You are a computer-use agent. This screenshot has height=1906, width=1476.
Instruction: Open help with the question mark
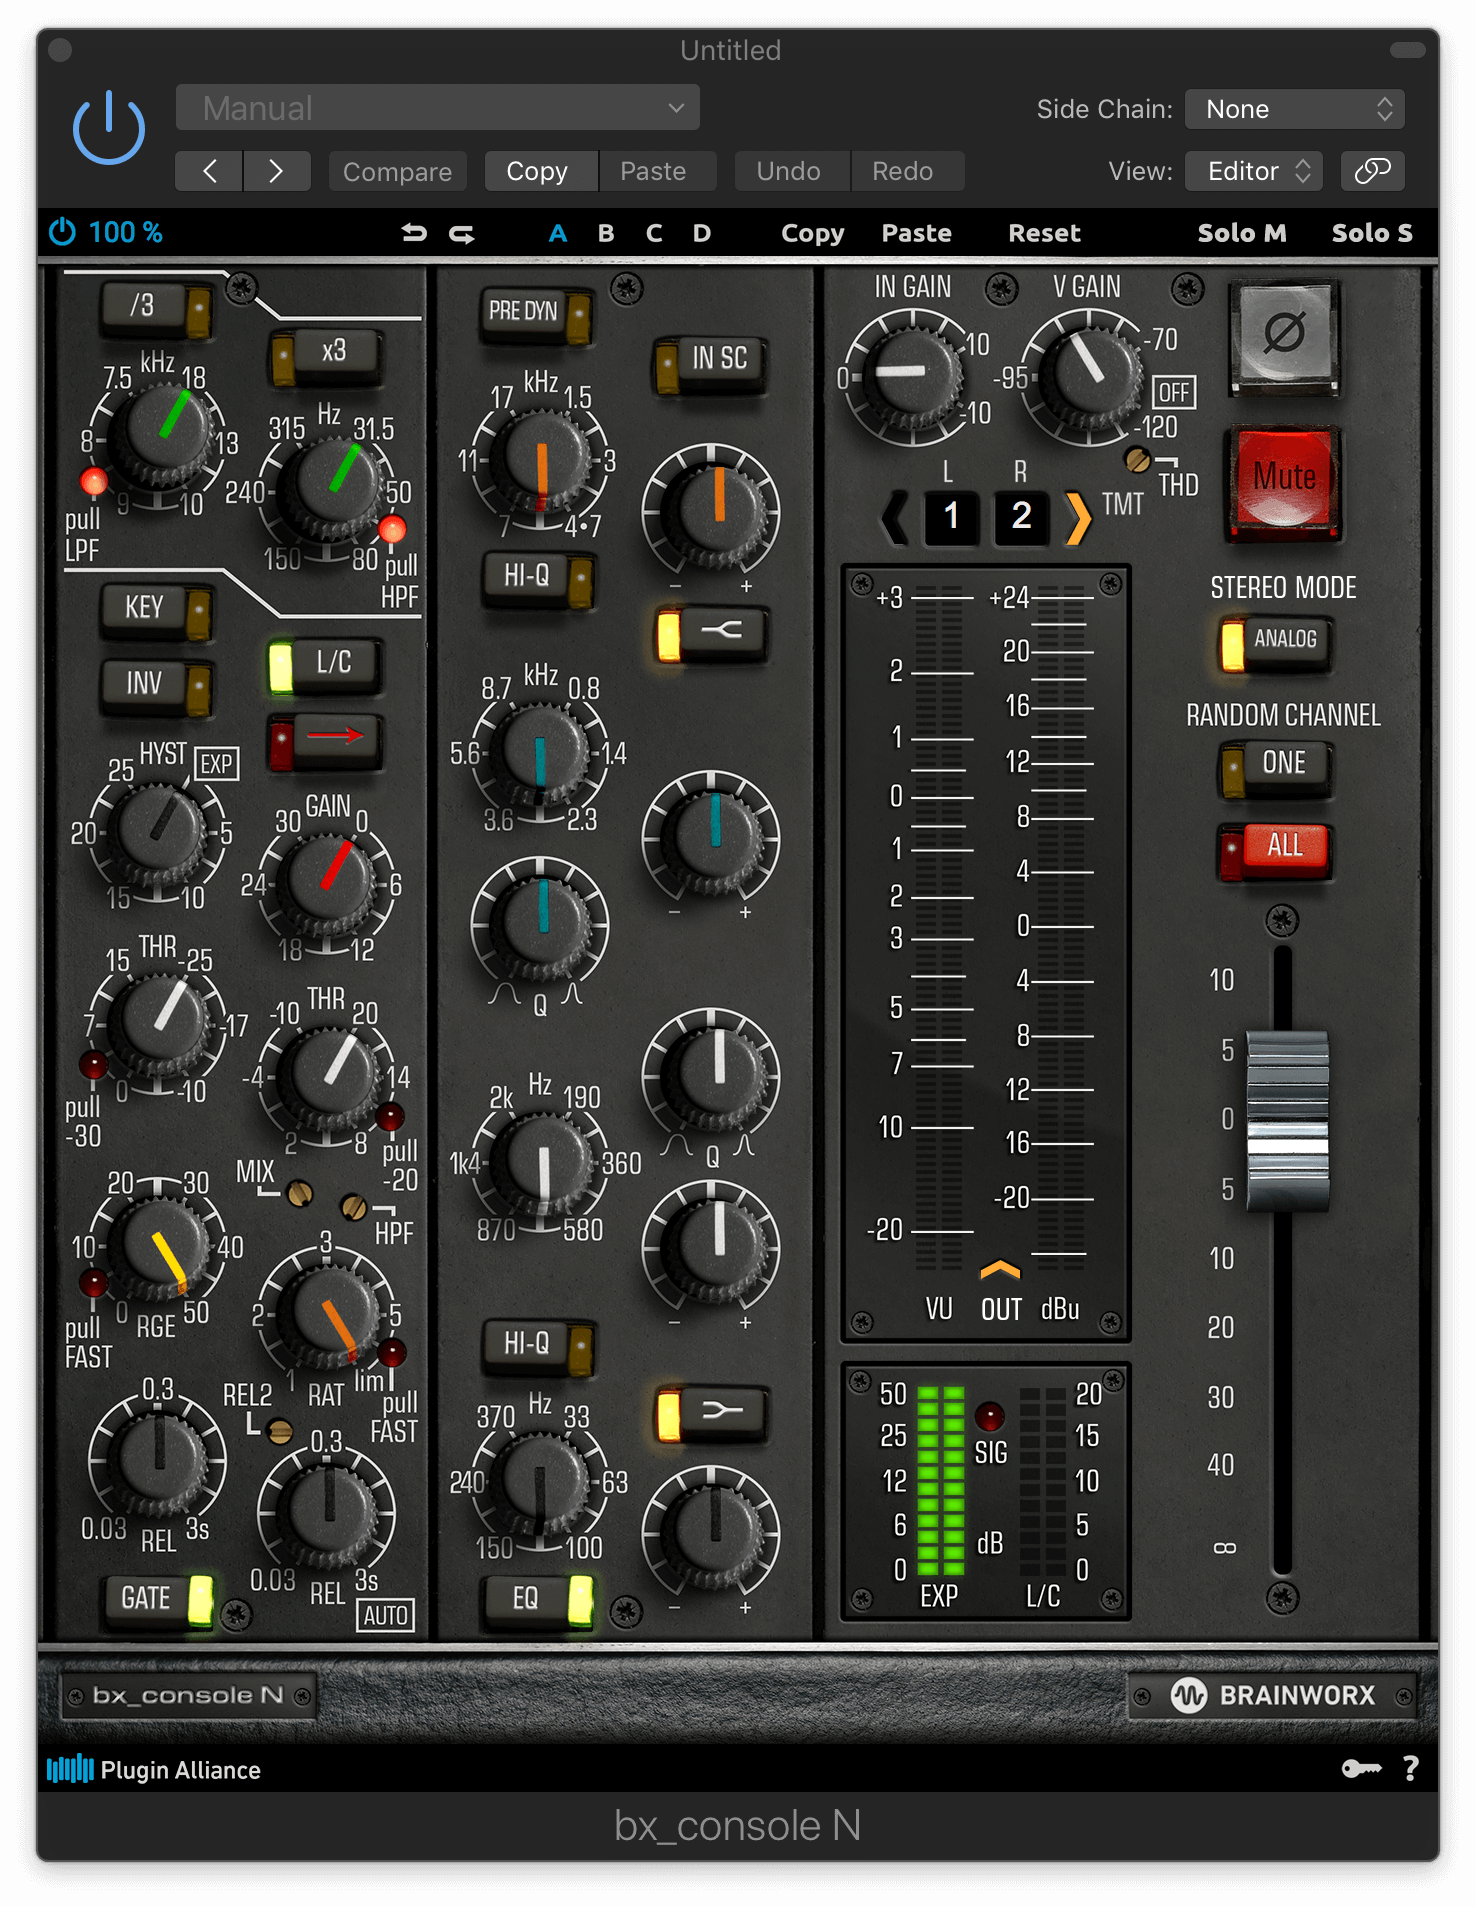(x=1410, y=1769)
